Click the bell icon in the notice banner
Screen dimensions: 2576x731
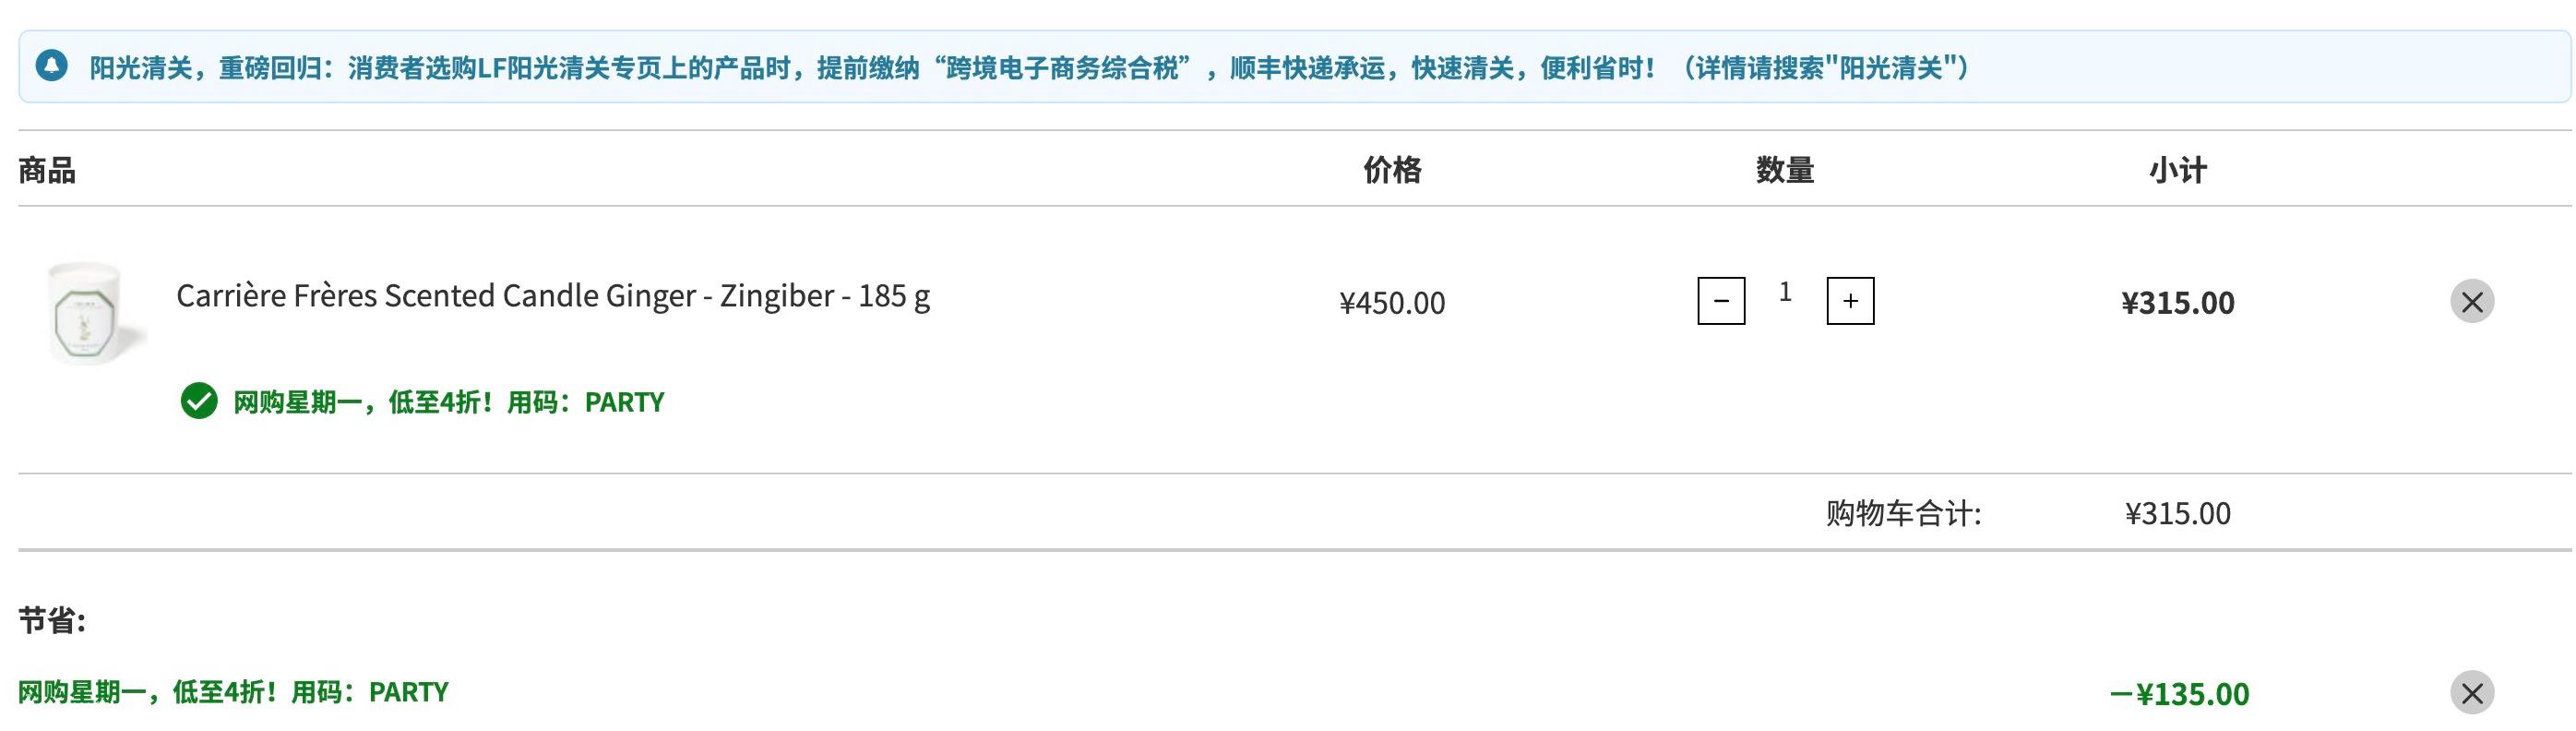(x=52, y=66)
